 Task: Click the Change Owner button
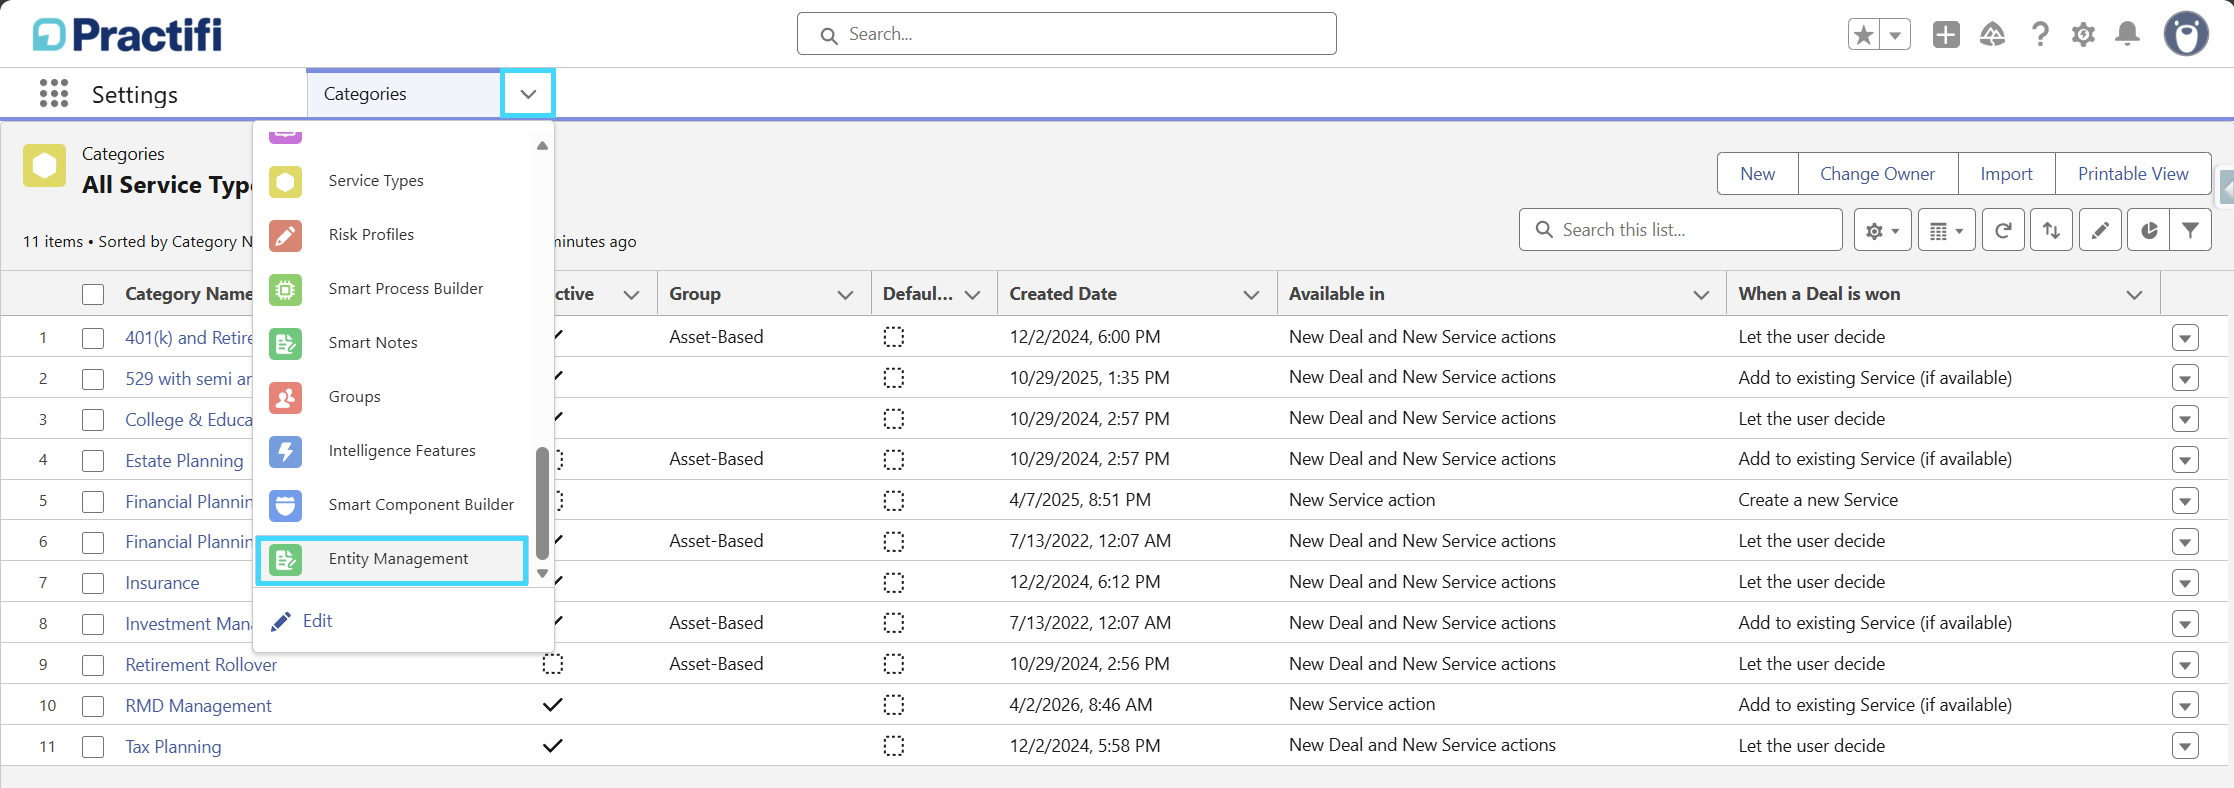point(1877,174)
